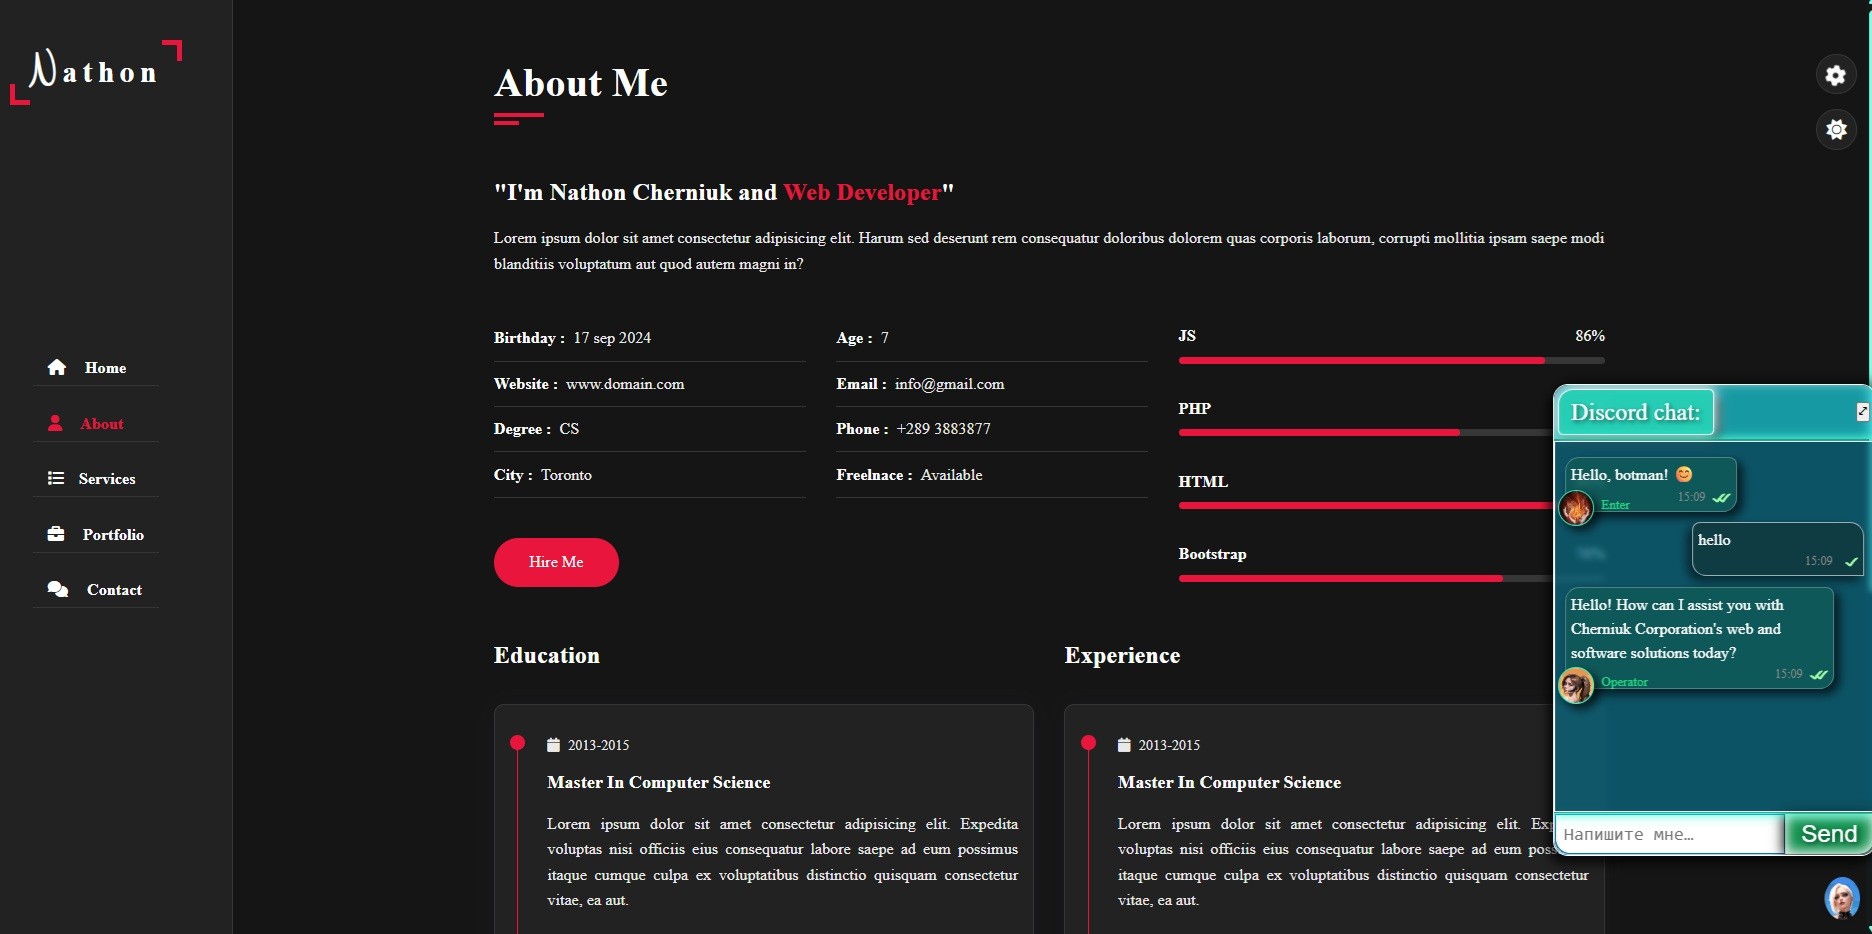Click the smiling emoji in the botman message

click(1684, 474)
